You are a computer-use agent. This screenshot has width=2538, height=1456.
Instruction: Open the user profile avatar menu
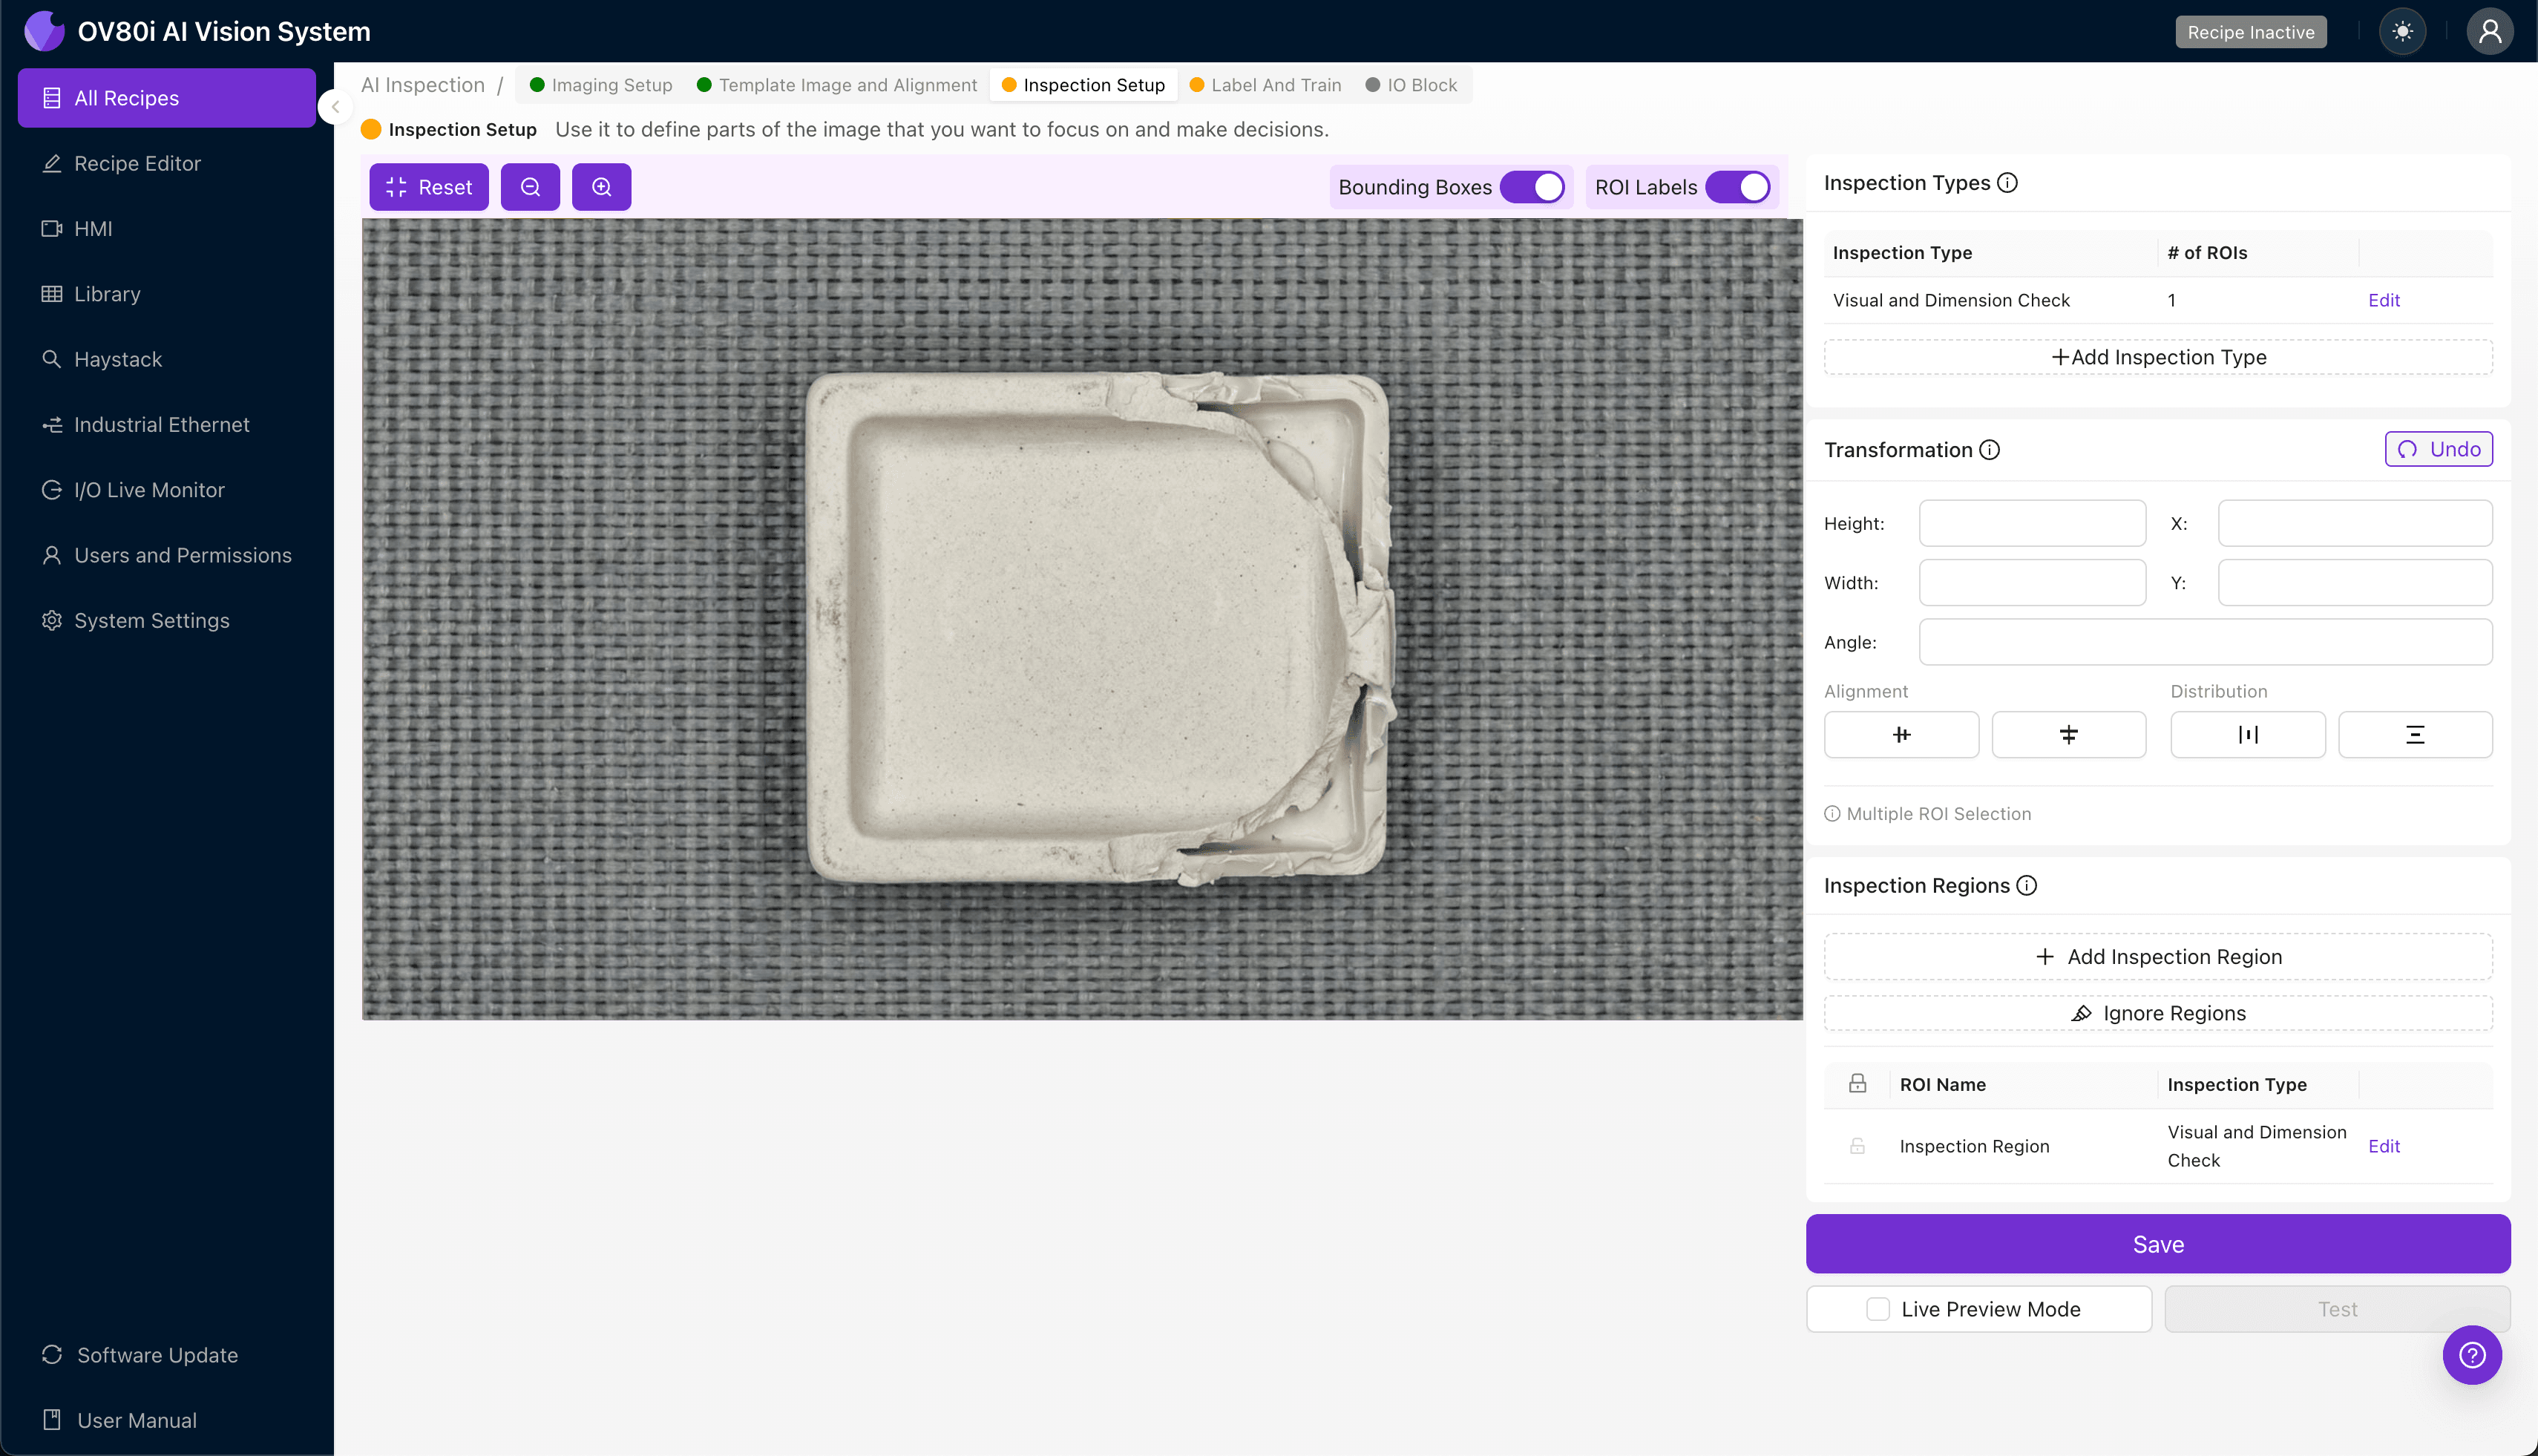pos(2490,31)
